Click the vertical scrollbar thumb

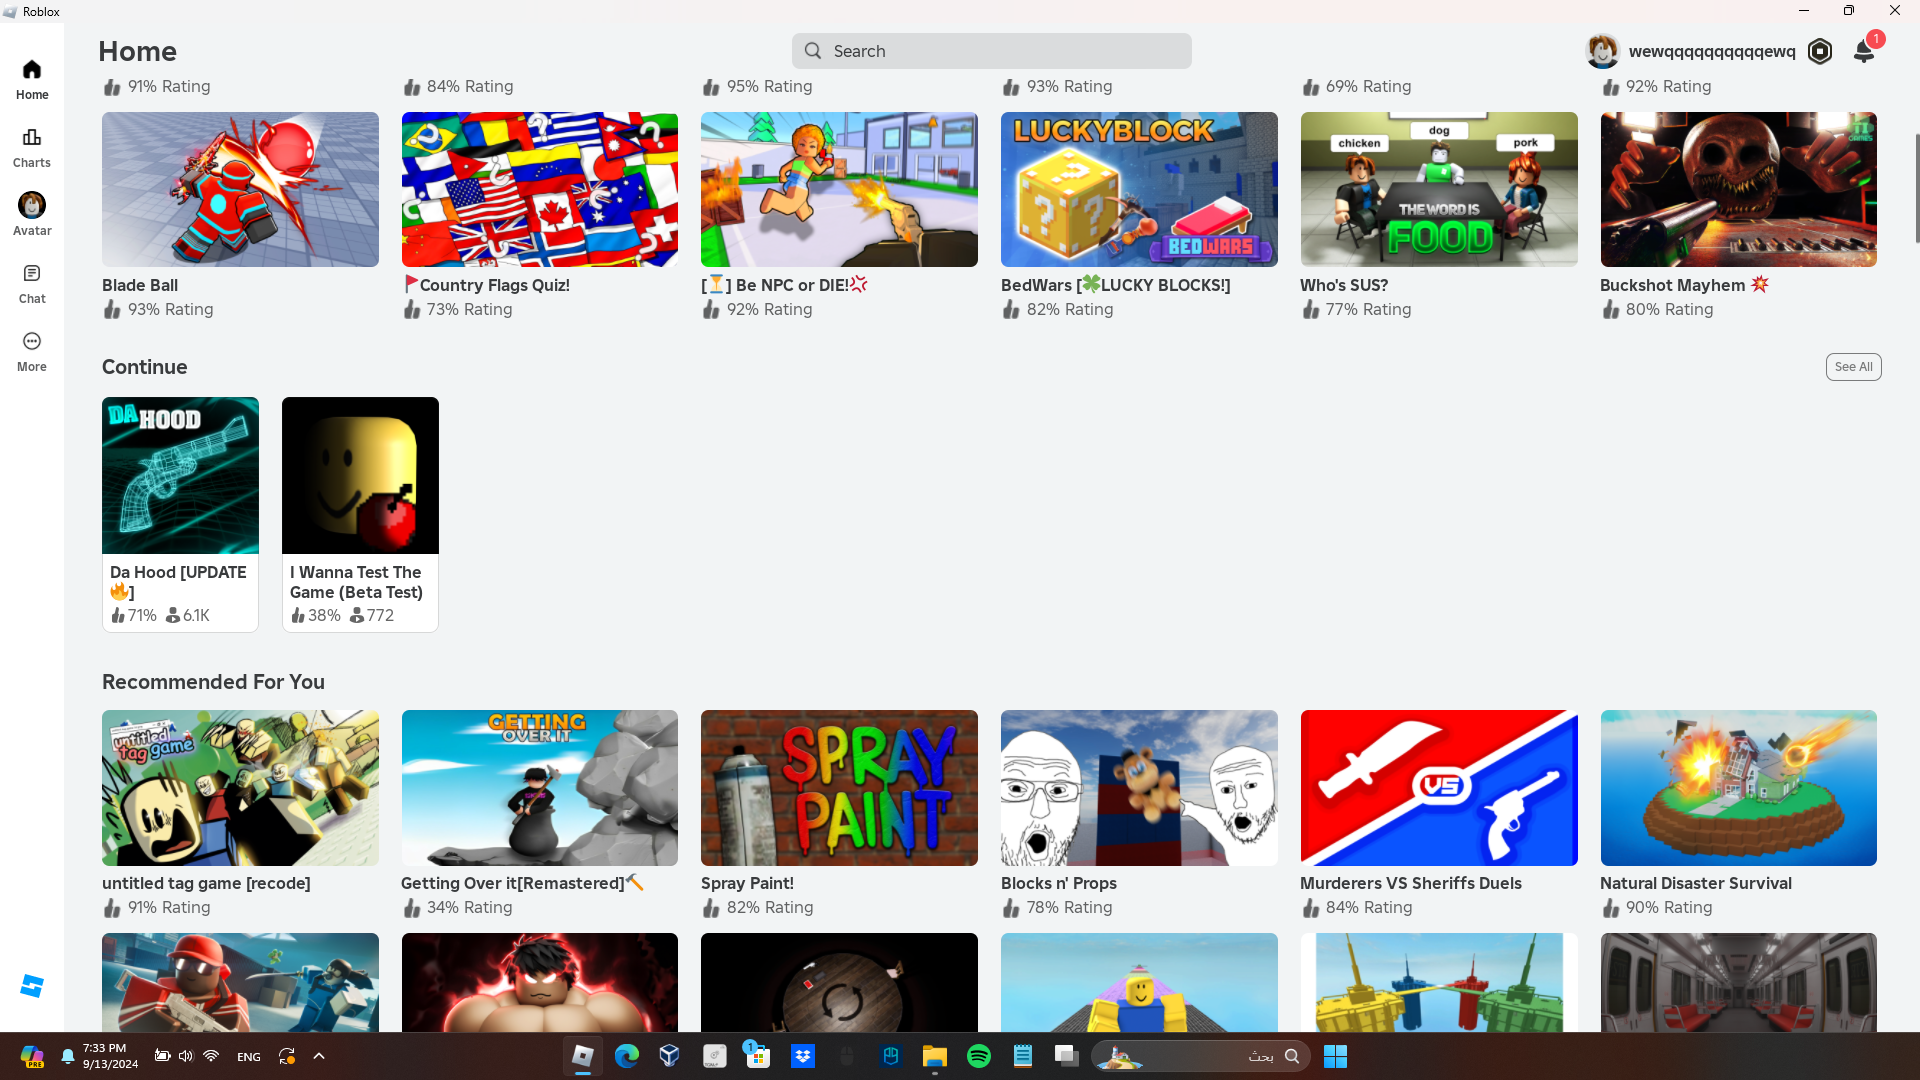(x=1917, y=187)
